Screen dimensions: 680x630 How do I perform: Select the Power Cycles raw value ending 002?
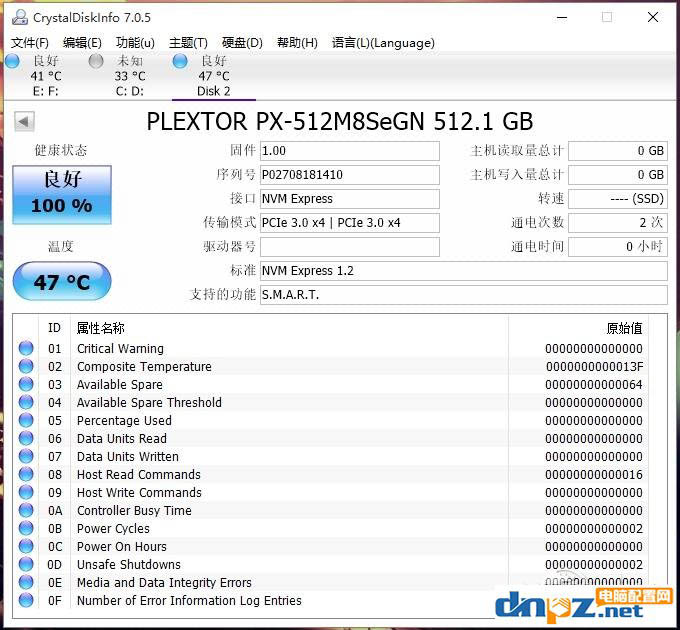coord(594,529)
